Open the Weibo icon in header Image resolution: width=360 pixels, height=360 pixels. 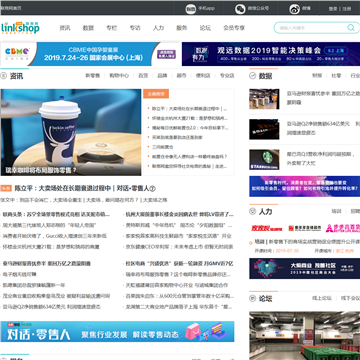click(x=295, y=9)
